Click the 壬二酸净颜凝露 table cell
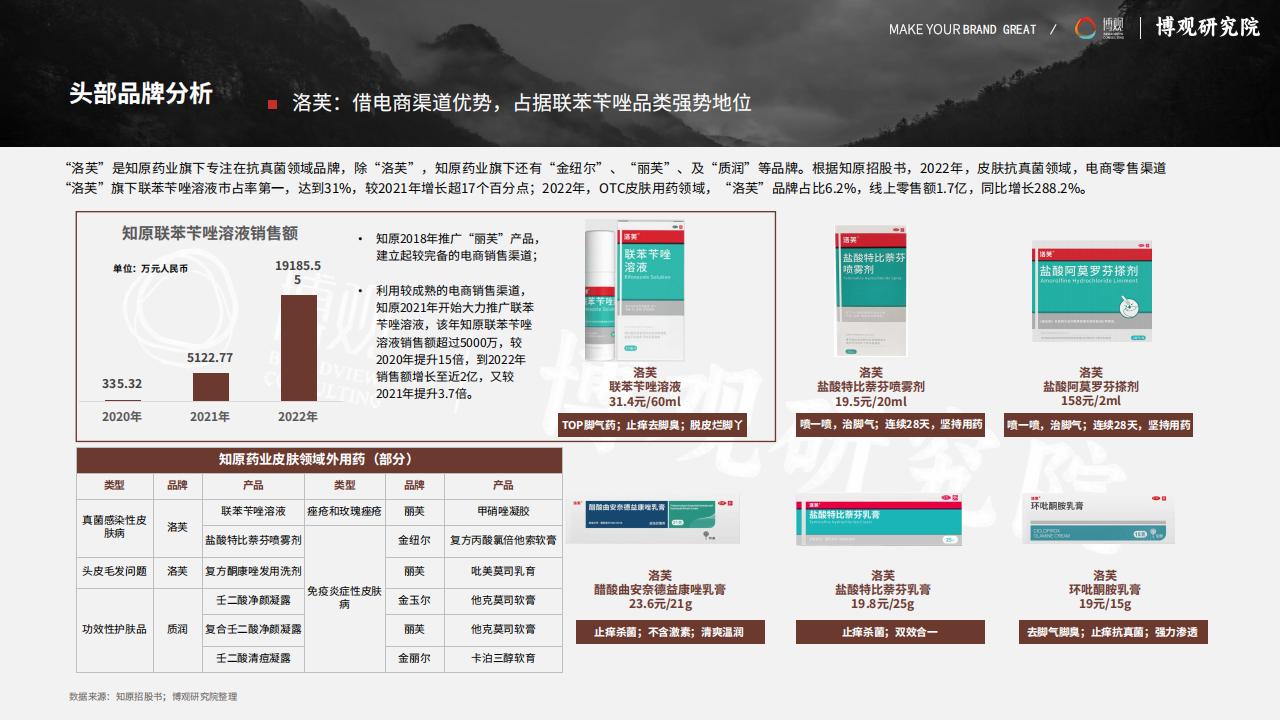The width and height of the screenshot is (1280, 720). 253,600
